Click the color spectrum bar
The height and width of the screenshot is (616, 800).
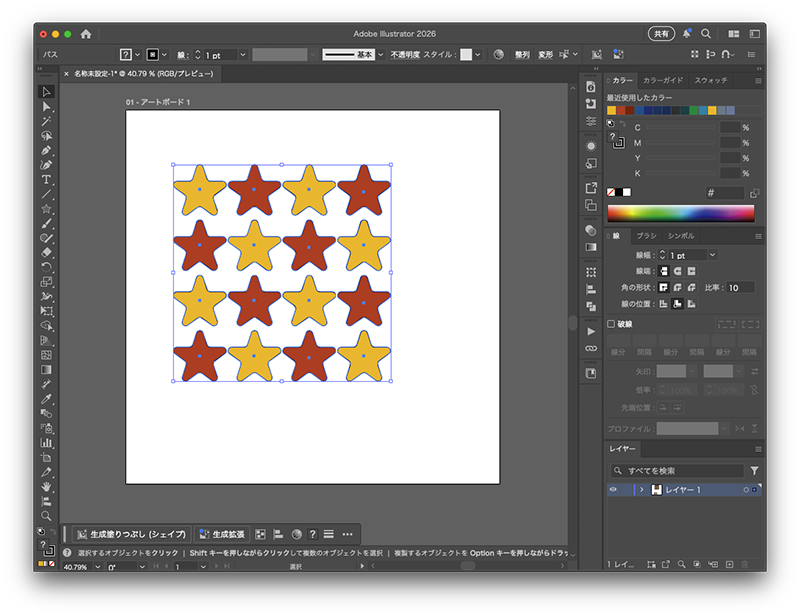[680, 213]
